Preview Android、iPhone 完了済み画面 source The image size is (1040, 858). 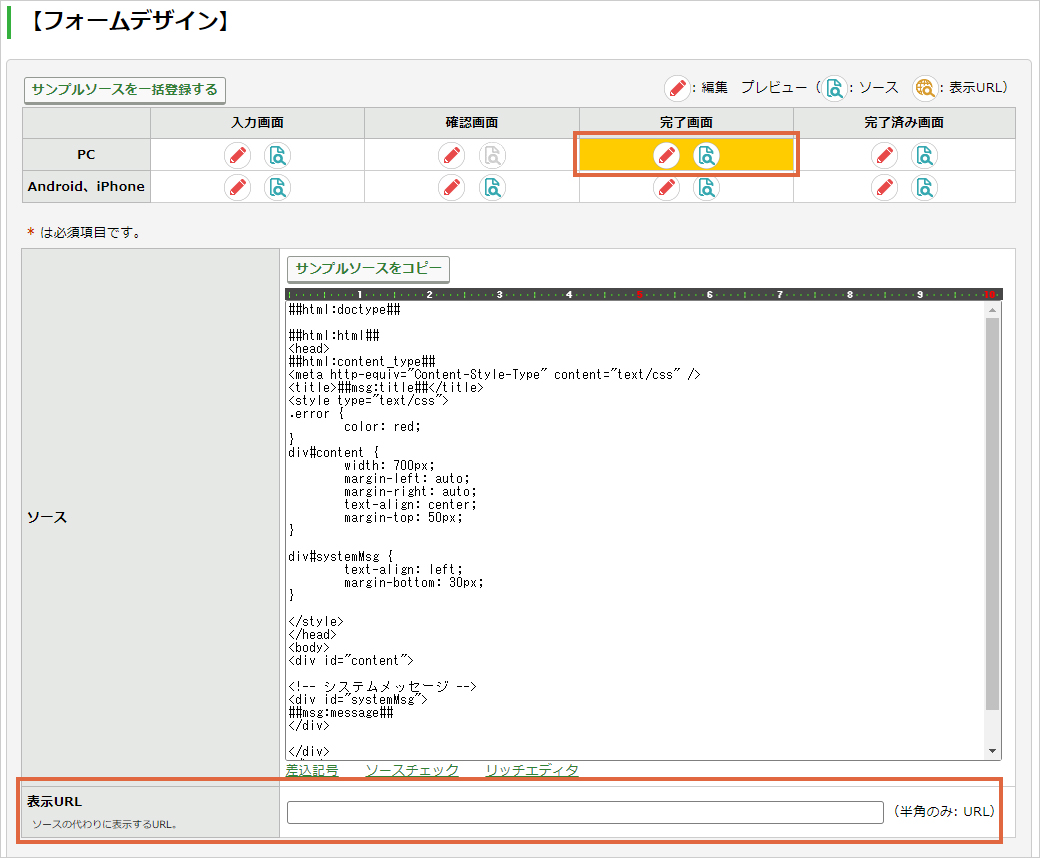pos(924,188)
